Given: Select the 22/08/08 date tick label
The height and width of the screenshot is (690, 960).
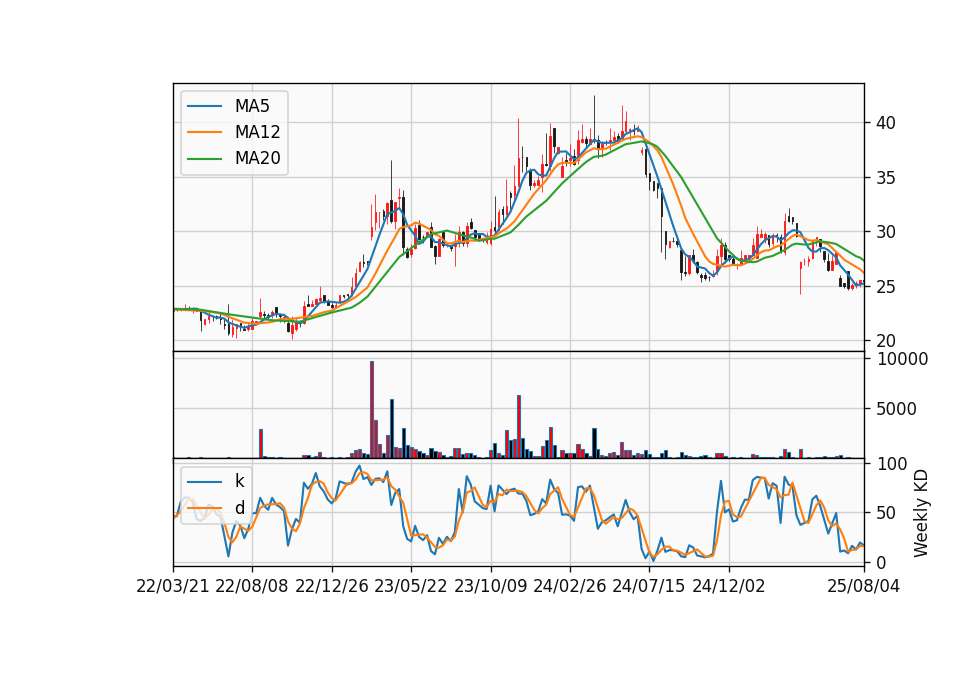Looking at the screenshot, I should click(252, 586).
